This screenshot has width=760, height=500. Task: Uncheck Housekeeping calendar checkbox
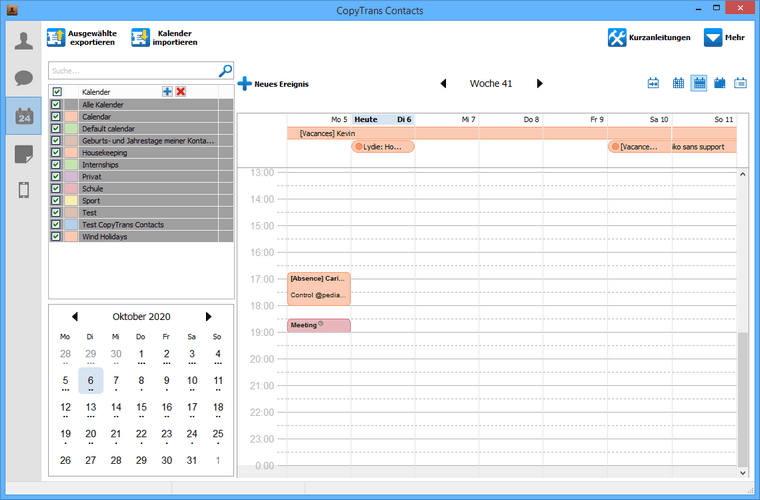click(56, 153)
